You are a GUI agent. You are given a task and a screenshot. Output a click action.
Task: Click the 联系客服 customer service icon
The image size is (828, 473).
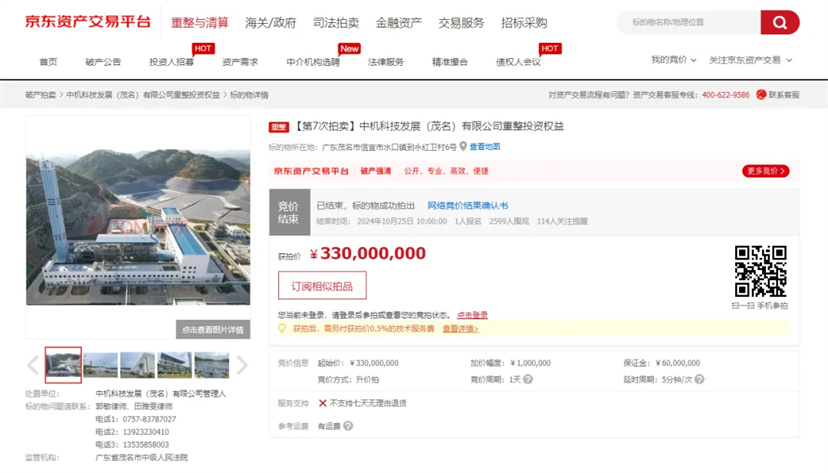point(761,94)
